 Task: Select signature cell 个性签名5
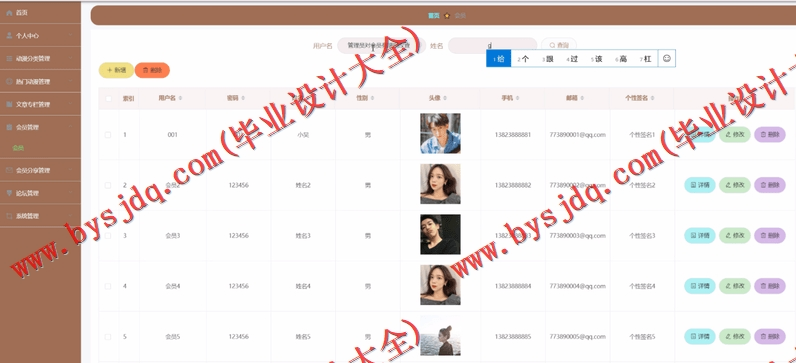pos(642,337)
